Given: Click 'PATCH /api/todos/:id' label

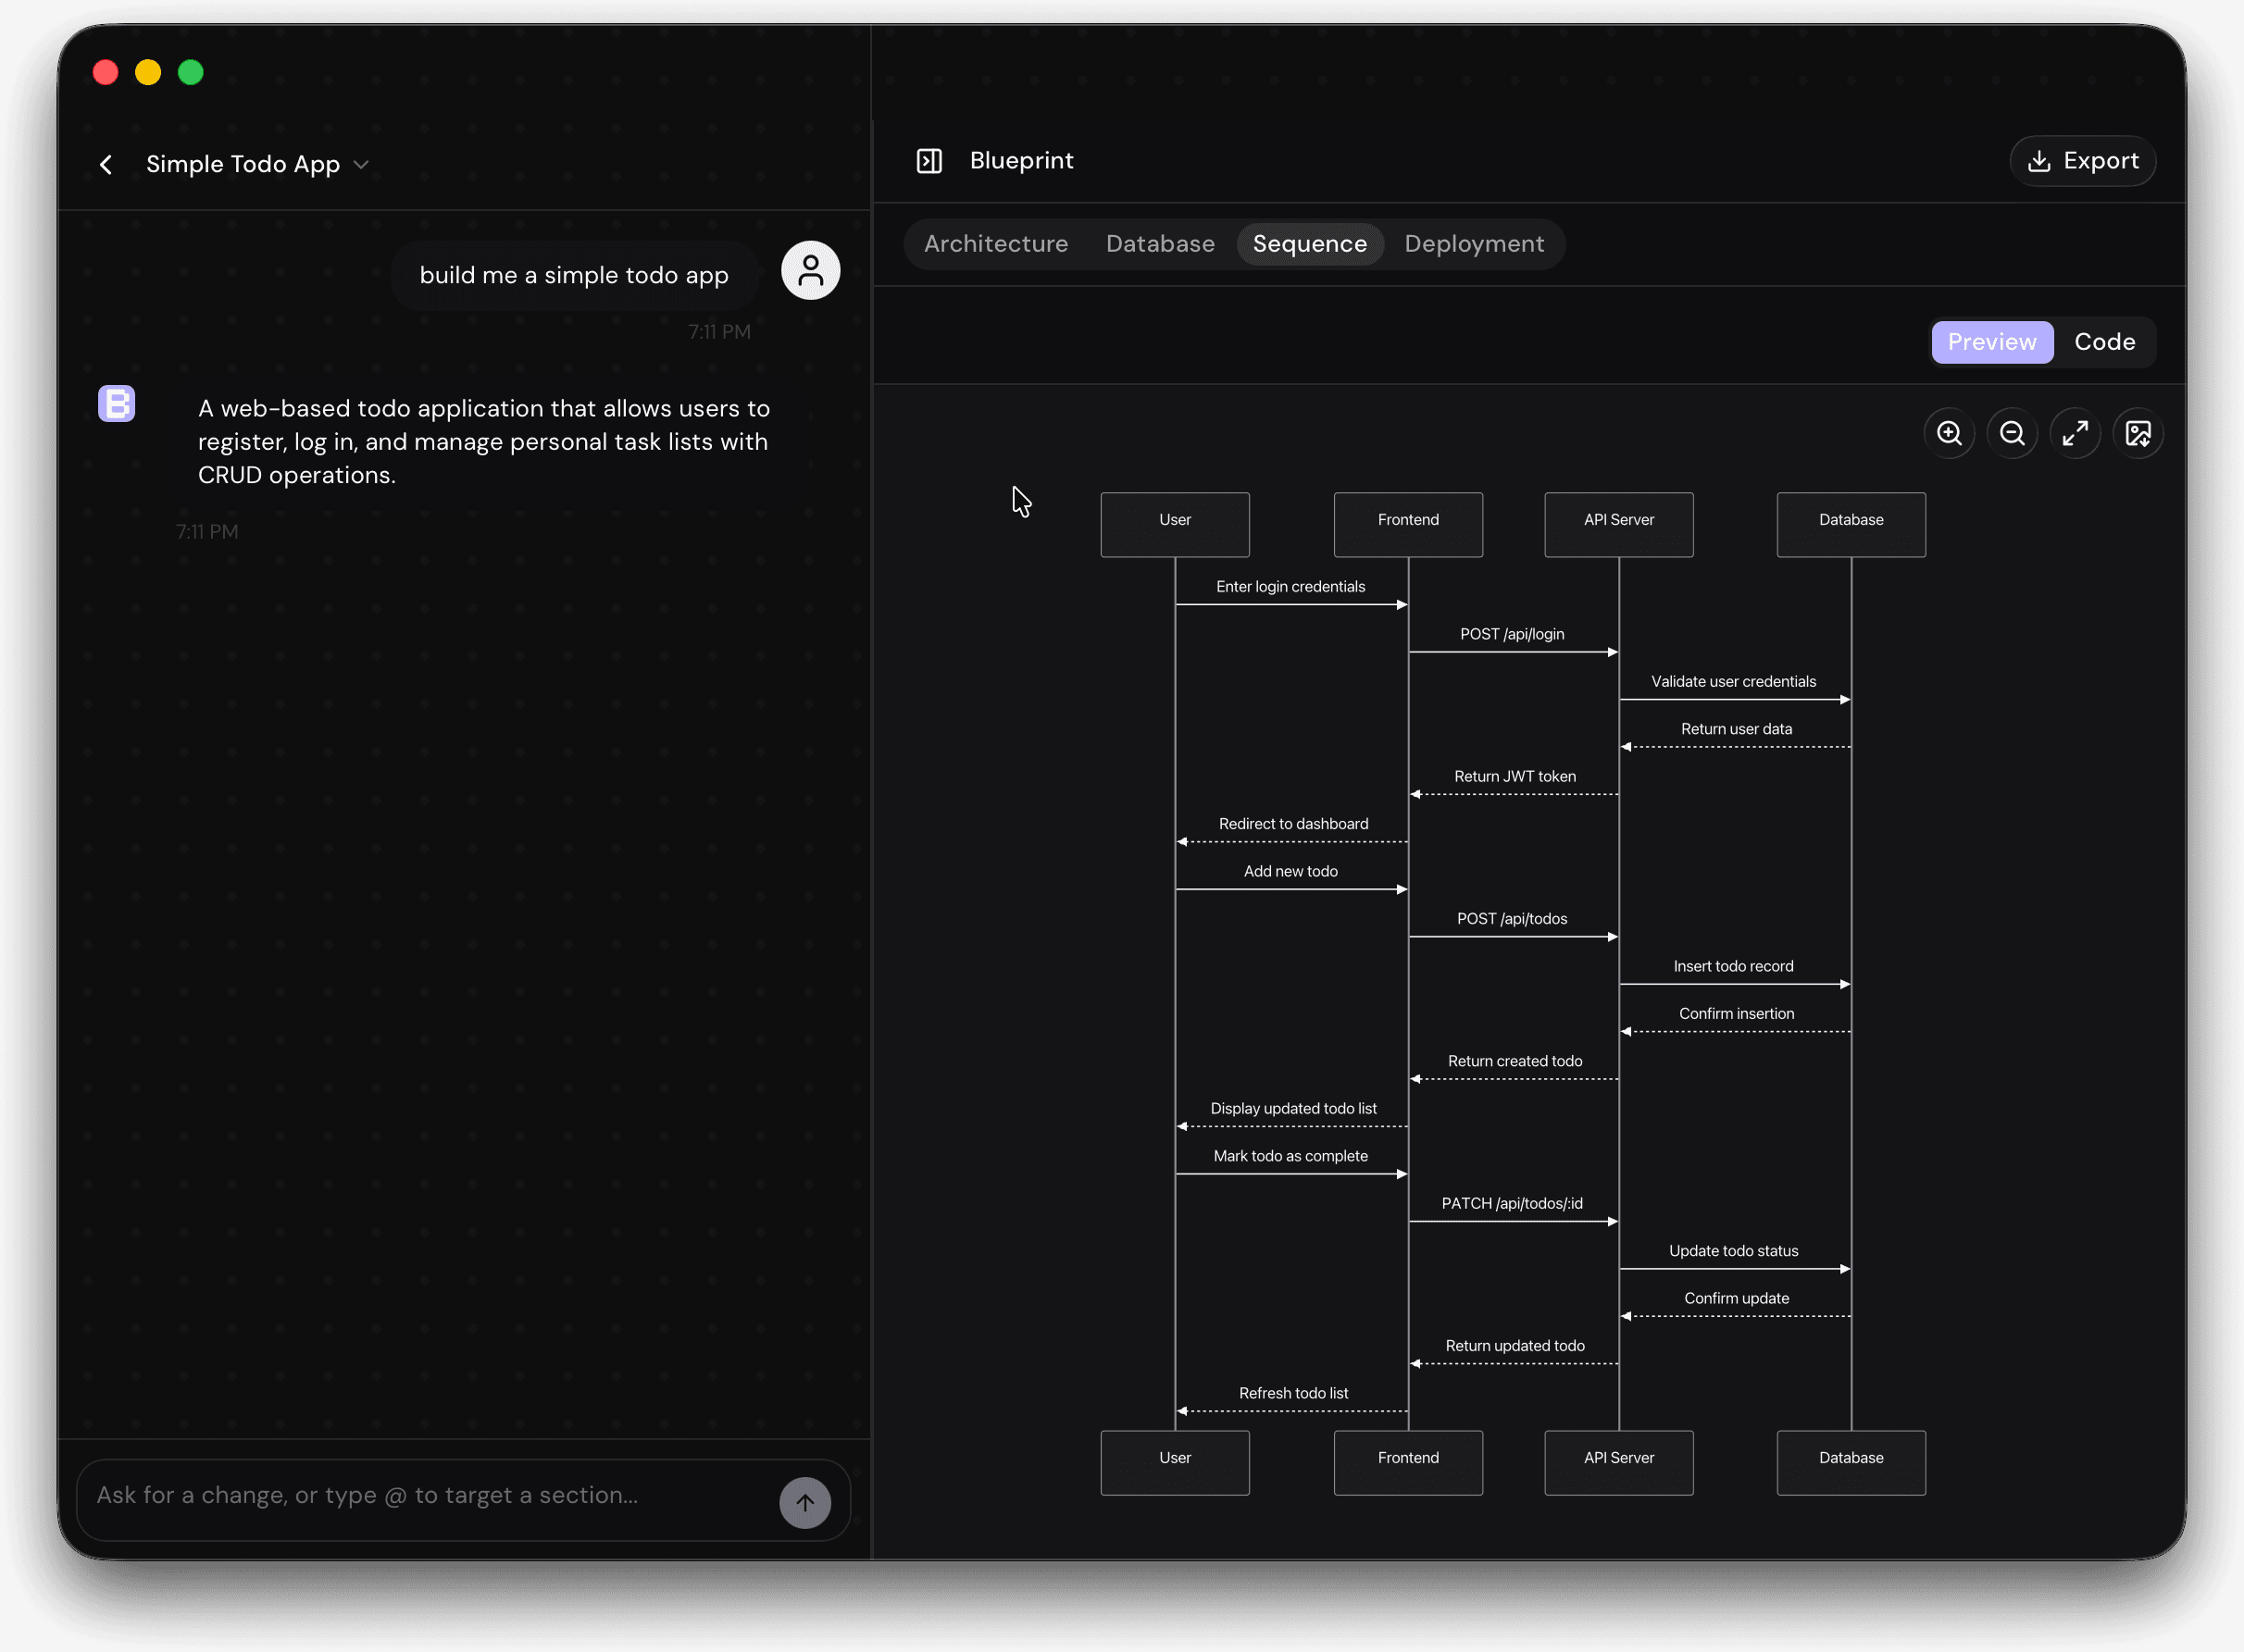Looking at the screenshot, I should [x=1512, y=1204].
